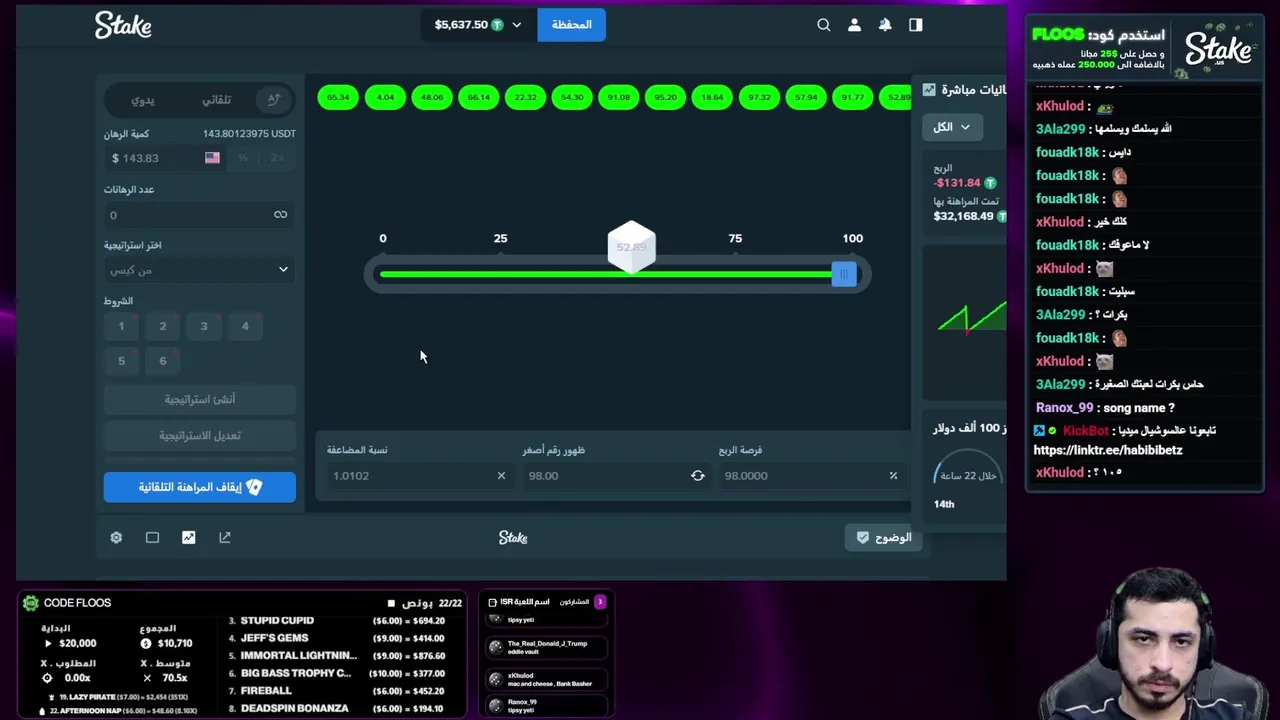Select condition 6 button
Viewport: 1280px width, 720px height.
point(163,361)
